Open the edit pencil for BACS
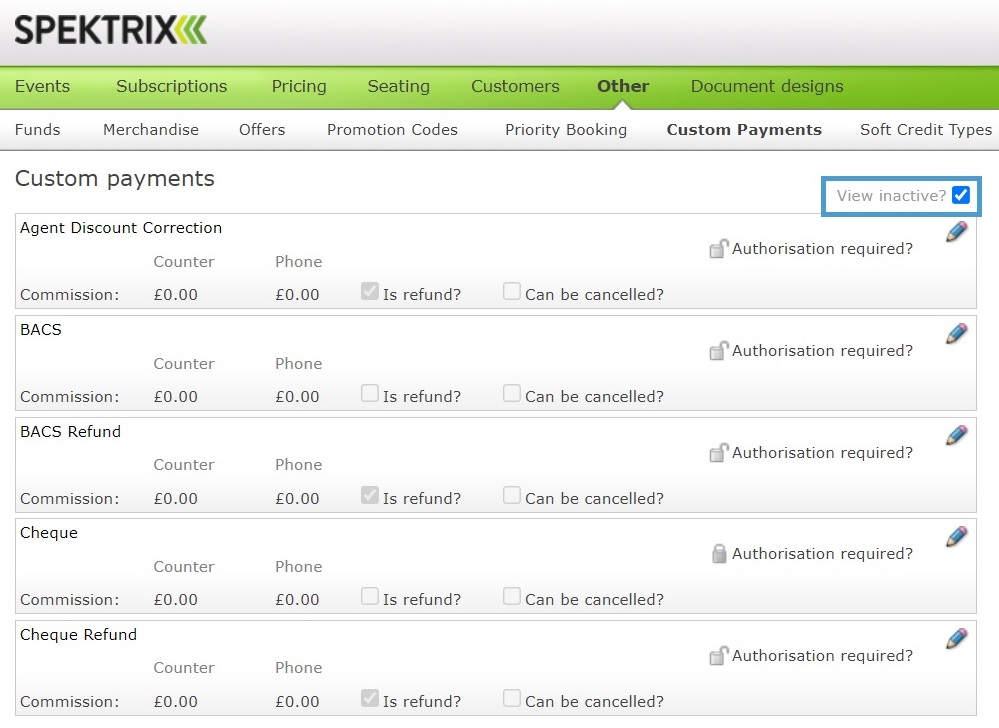This screenshot has height=728, width=999. (956, 333)
